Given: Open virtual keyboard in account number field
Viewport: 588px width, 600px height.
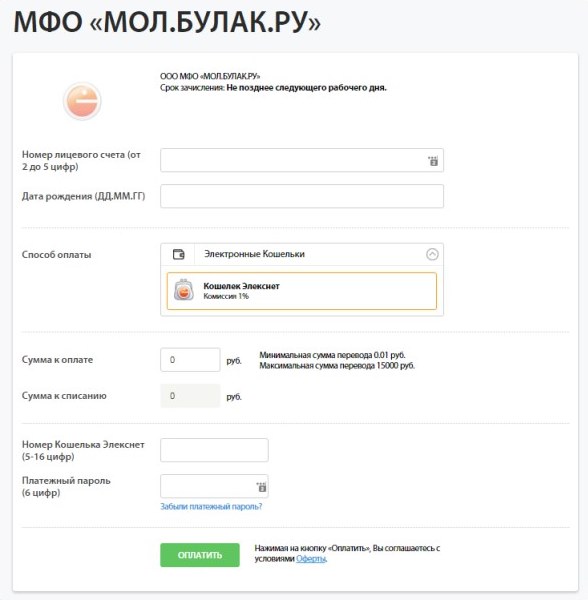Looking at the screenshot, I should 433,161.
